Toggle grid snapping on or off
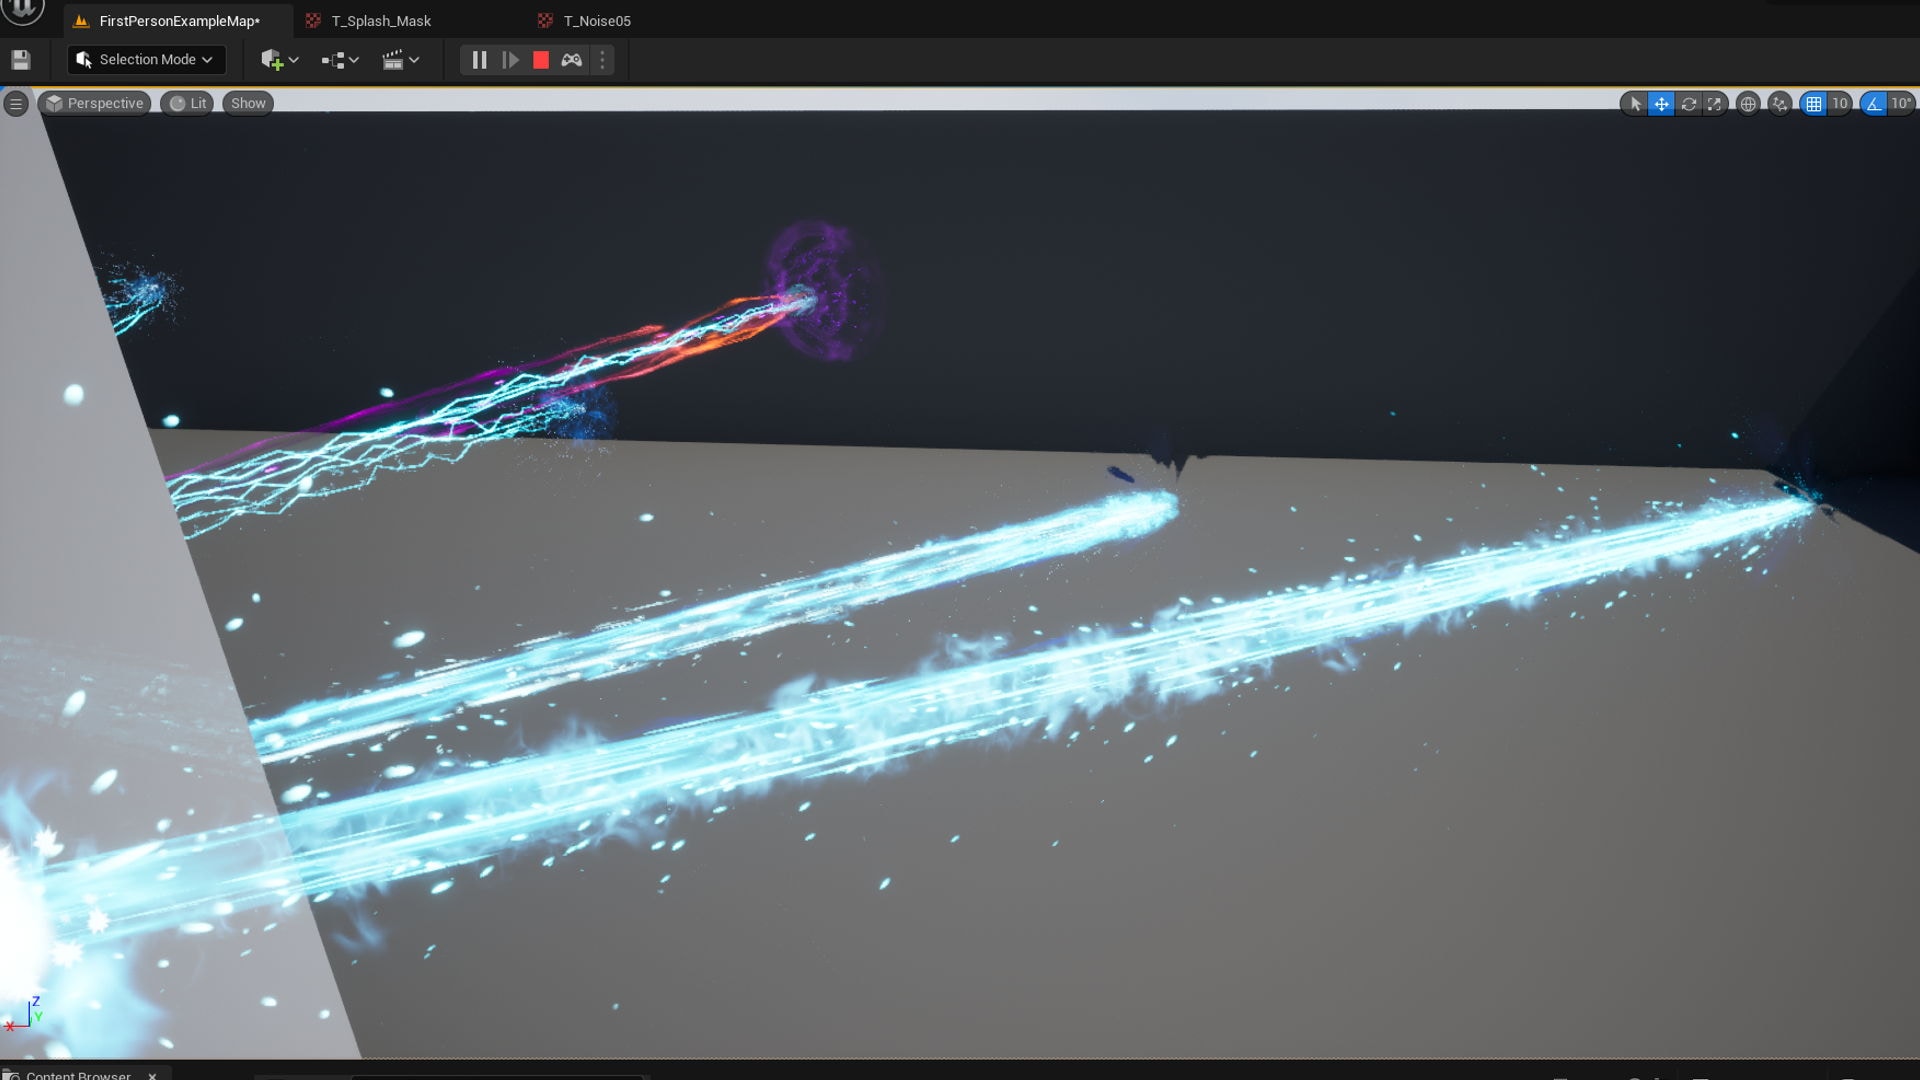This screenshot has height=1080, width=1920. [x=1815, y=103]
